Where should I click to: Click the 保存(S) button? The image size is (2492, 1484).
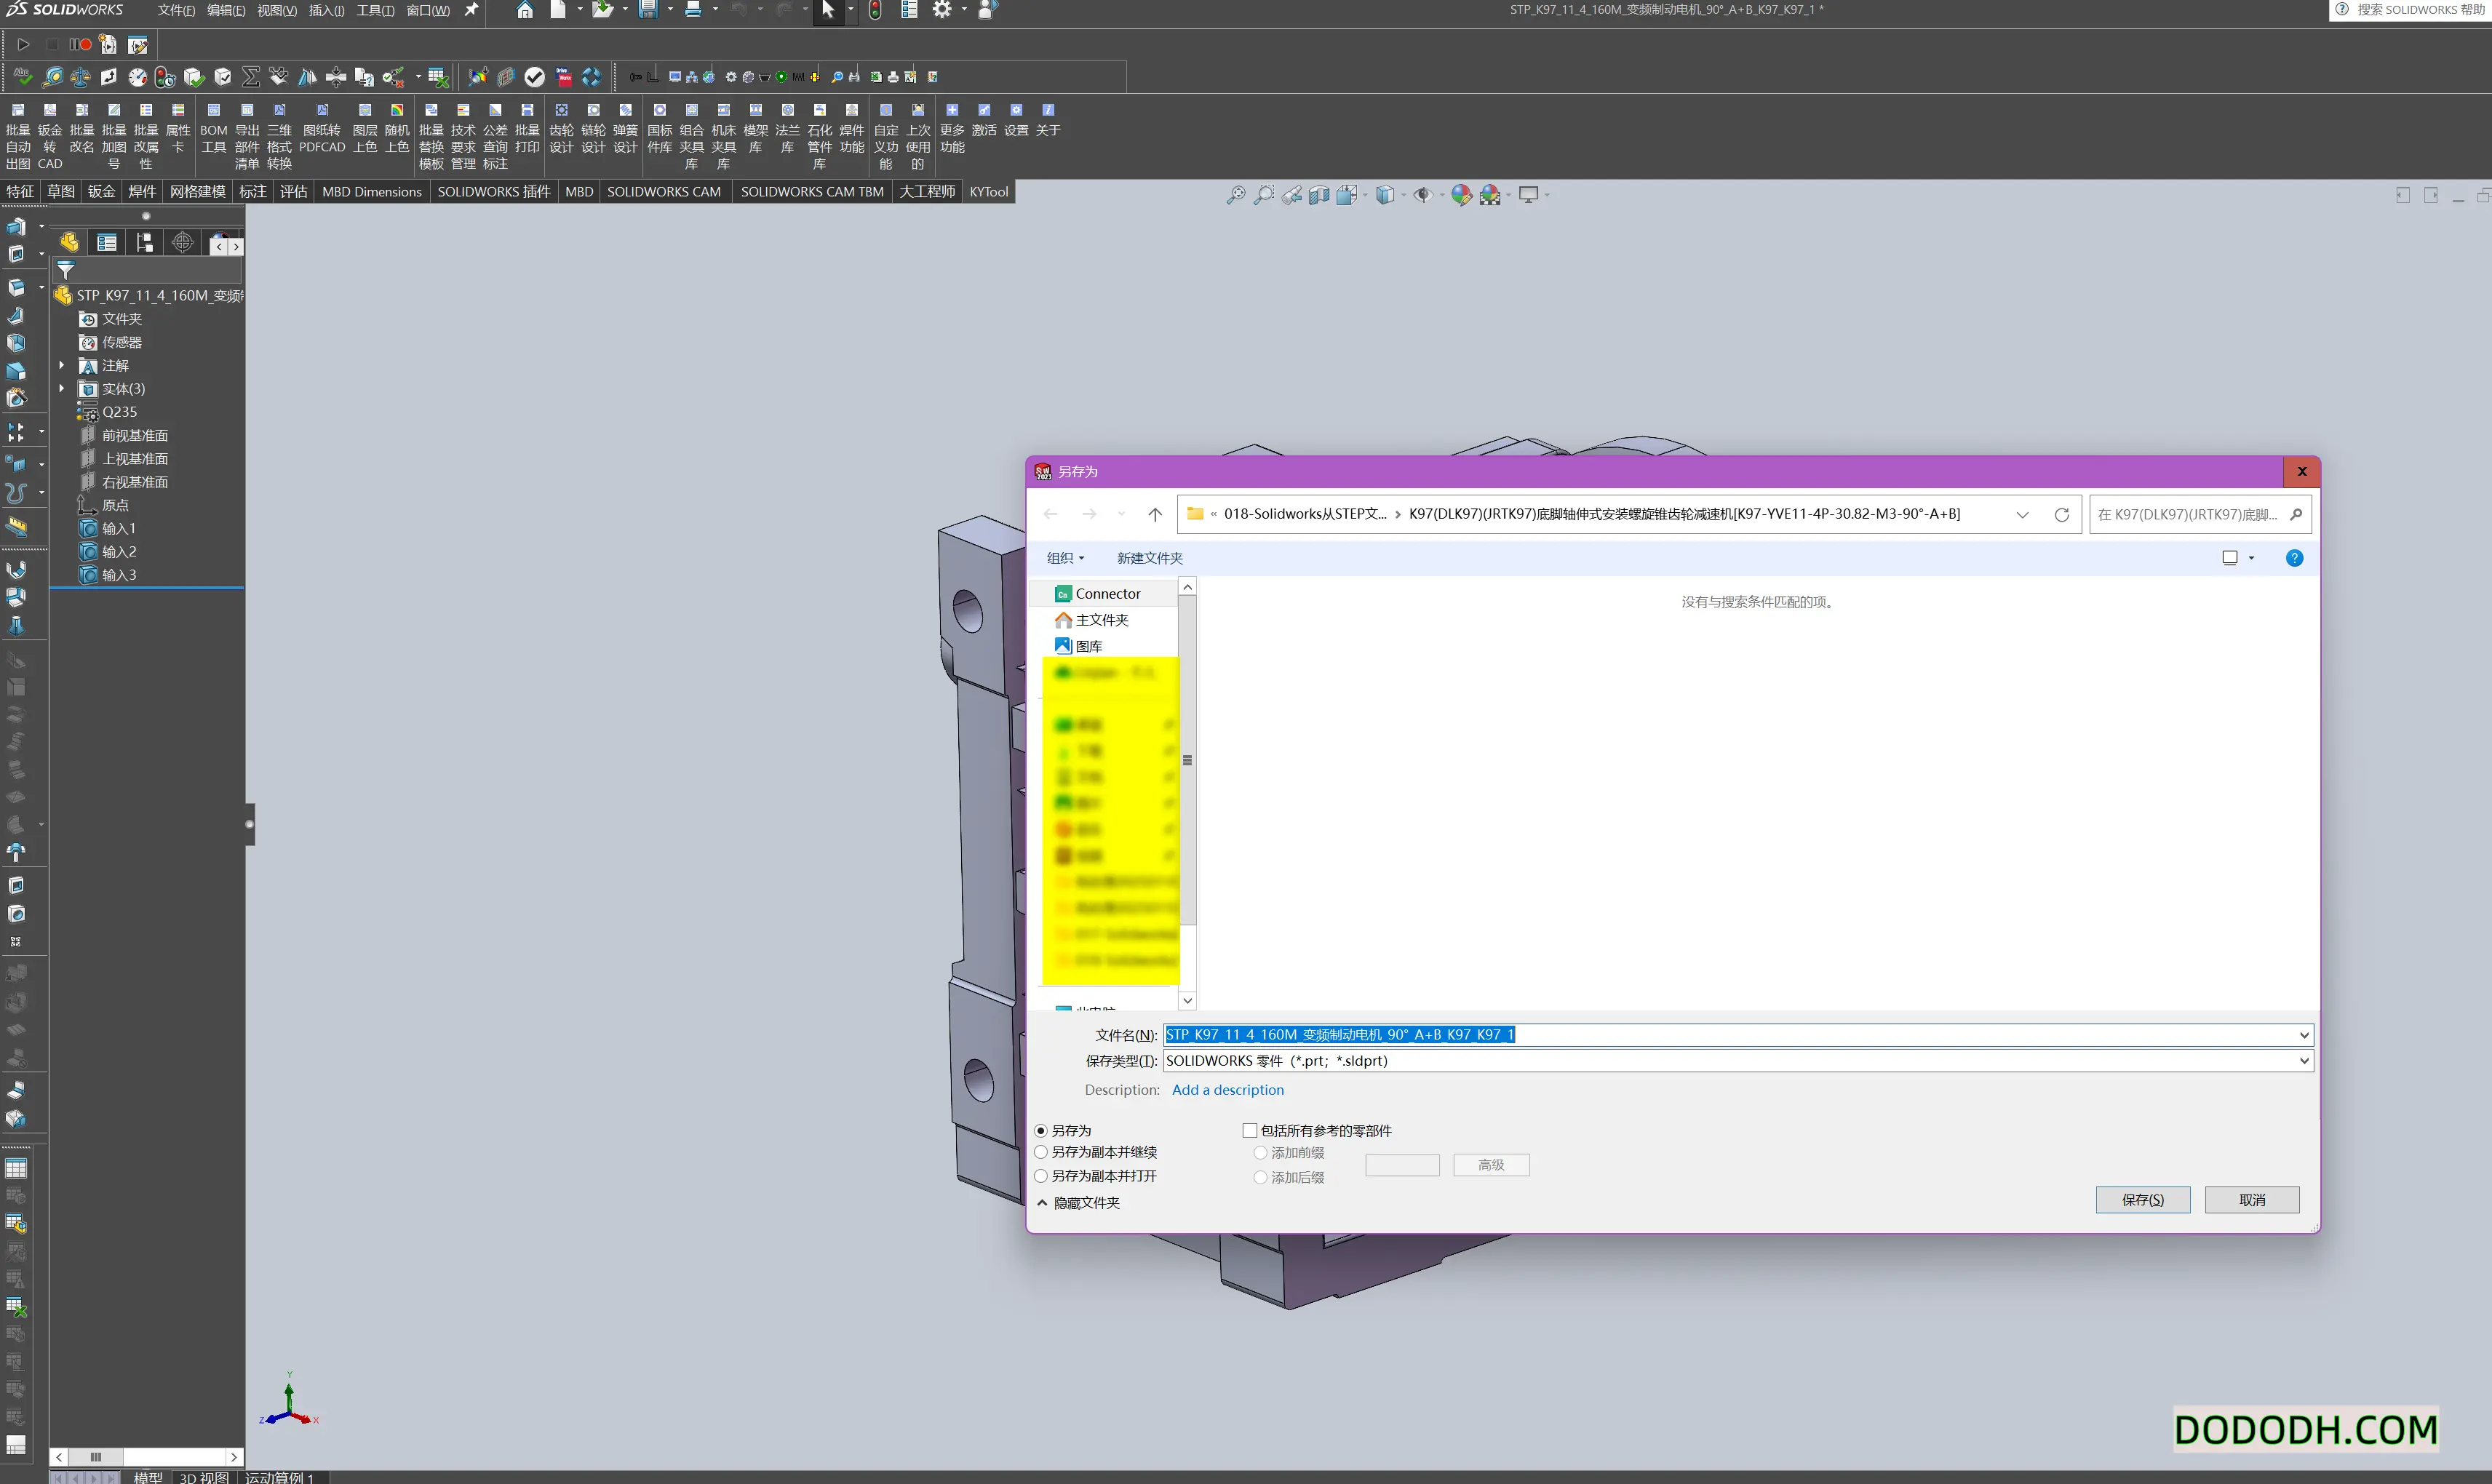pos(2142,1199)
